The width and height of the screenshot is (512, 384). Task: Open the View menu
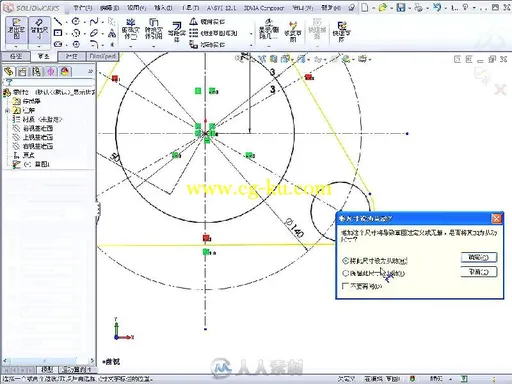point(136,7)
